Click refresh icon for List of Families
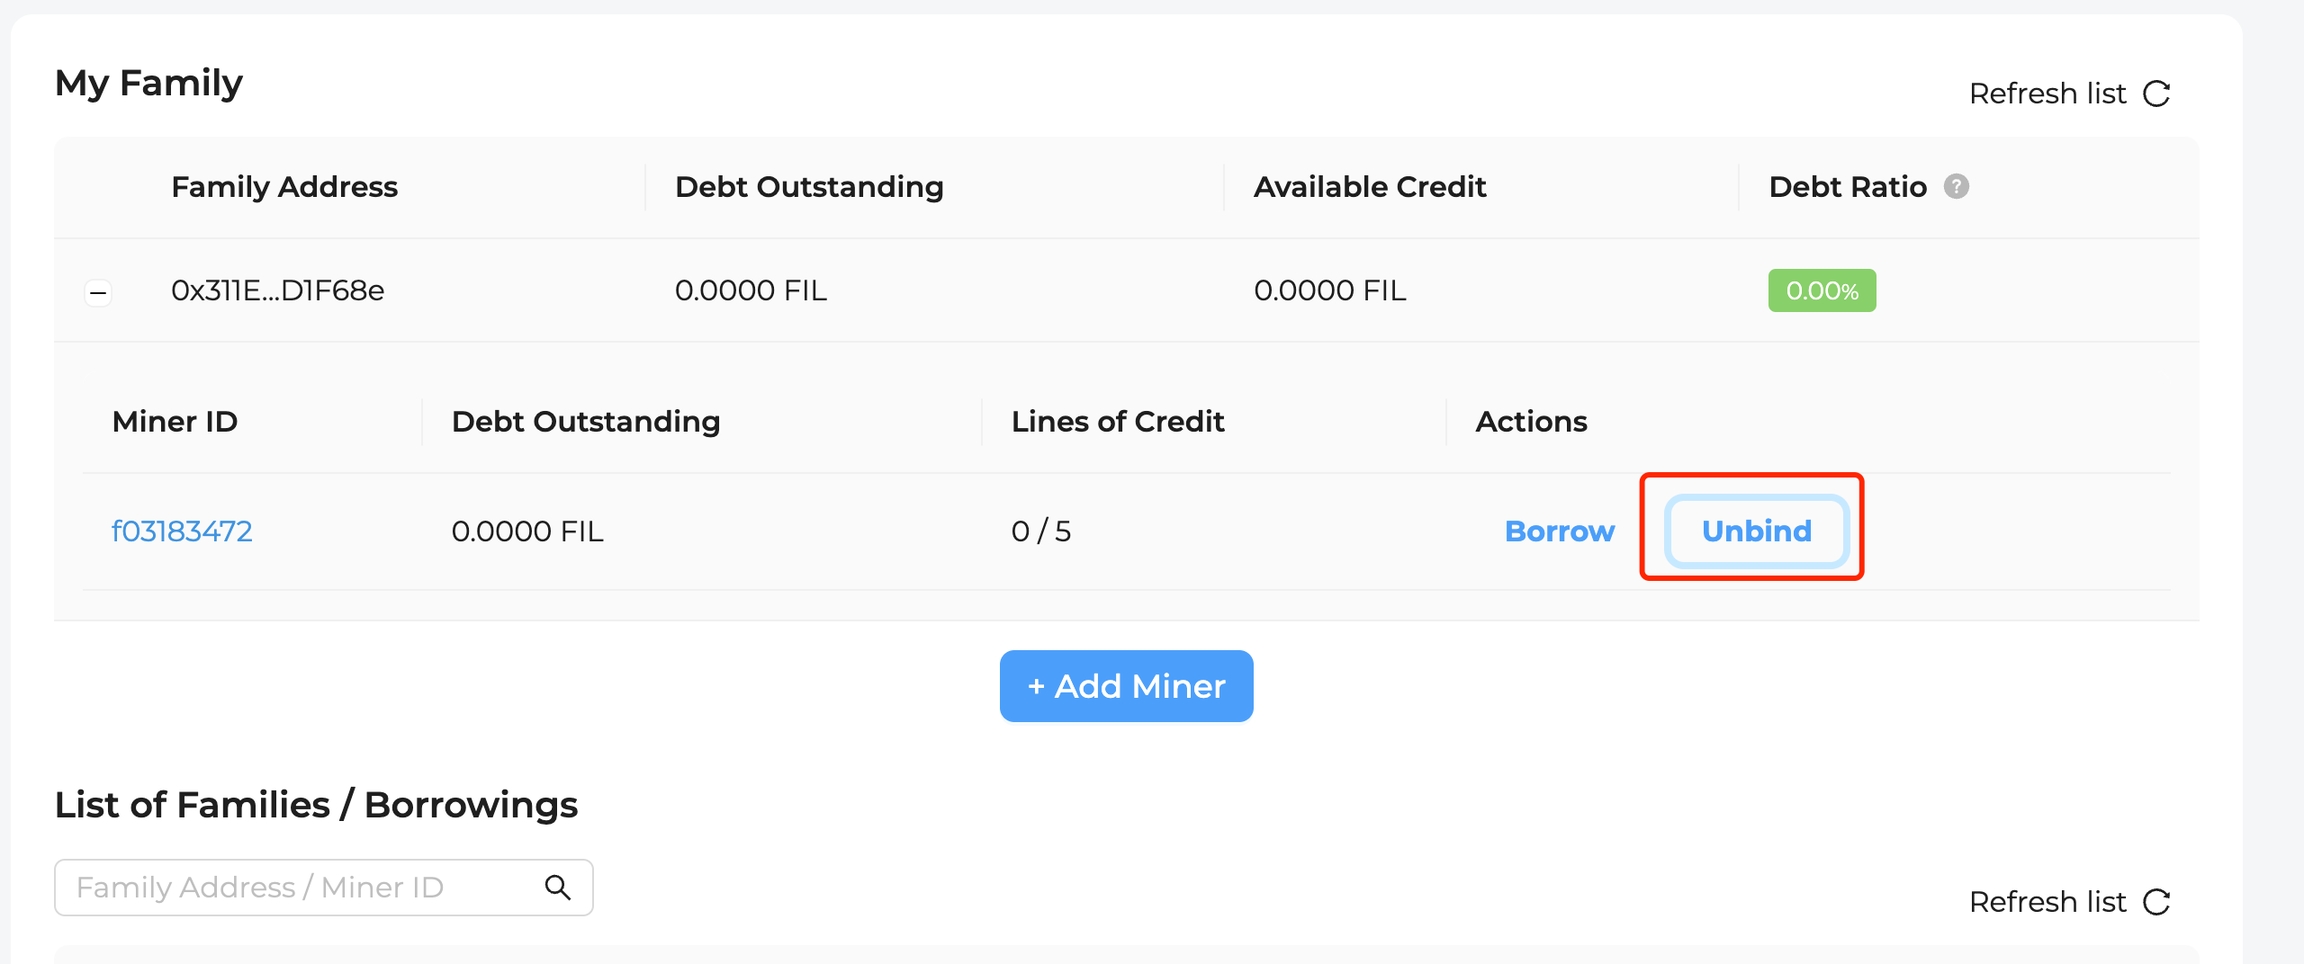2304x964 pixels. click(2157, 902)
